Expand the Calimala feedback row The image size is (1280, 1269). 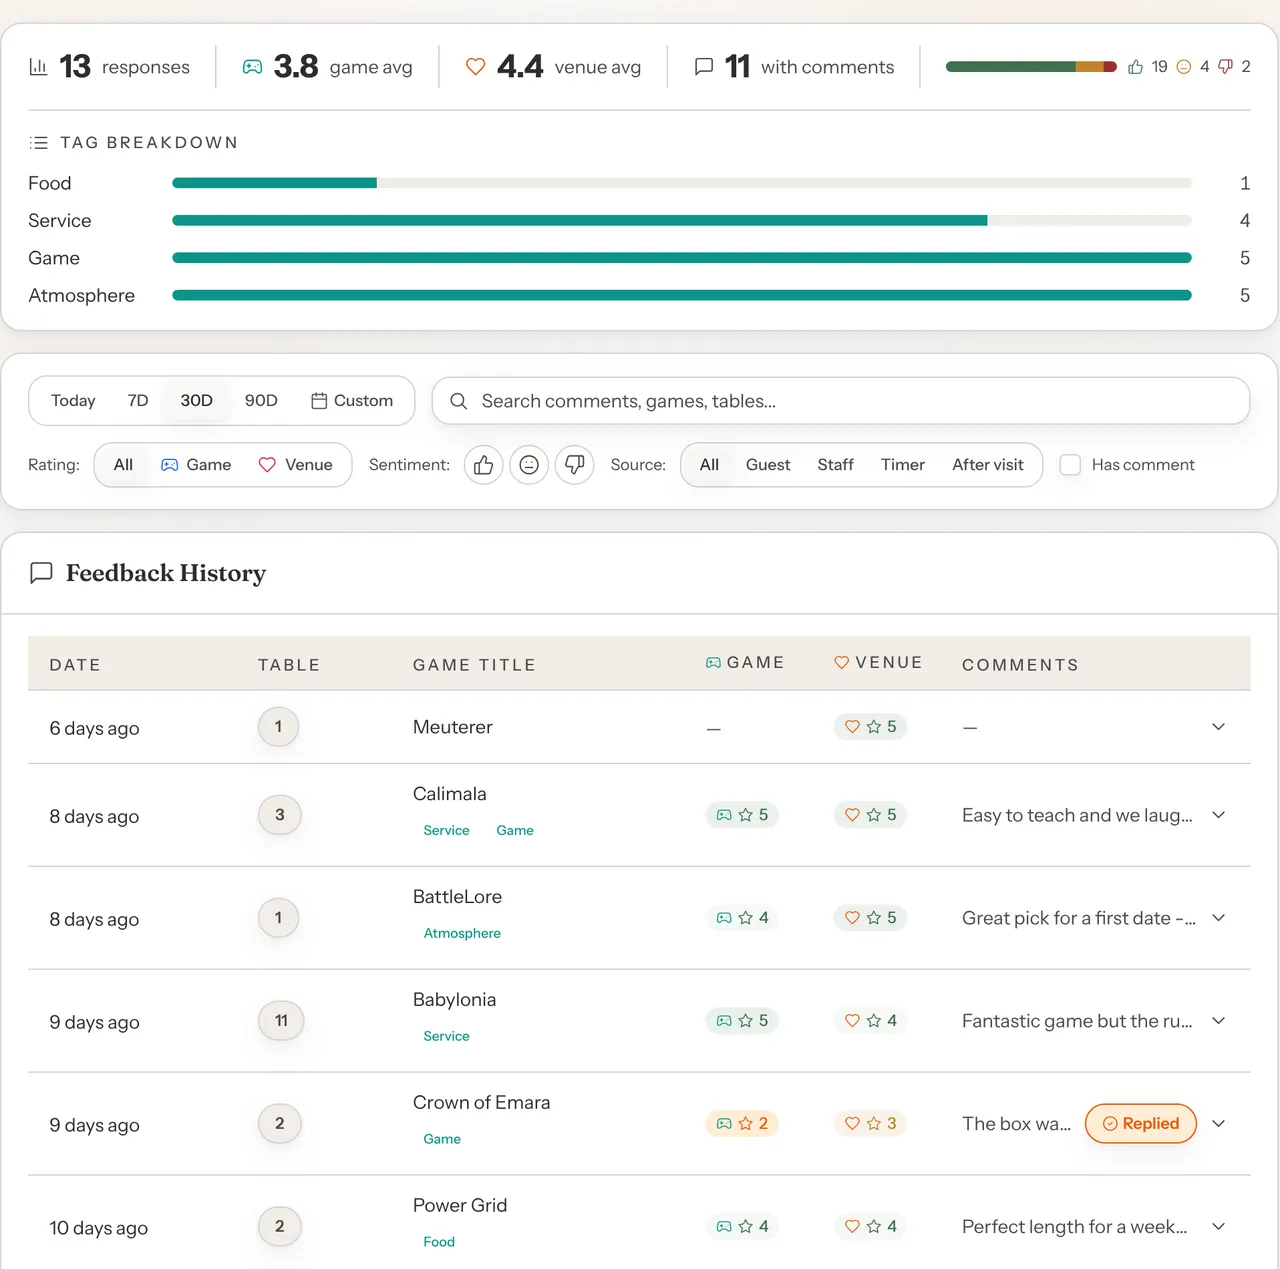(x=1218, y=815)
